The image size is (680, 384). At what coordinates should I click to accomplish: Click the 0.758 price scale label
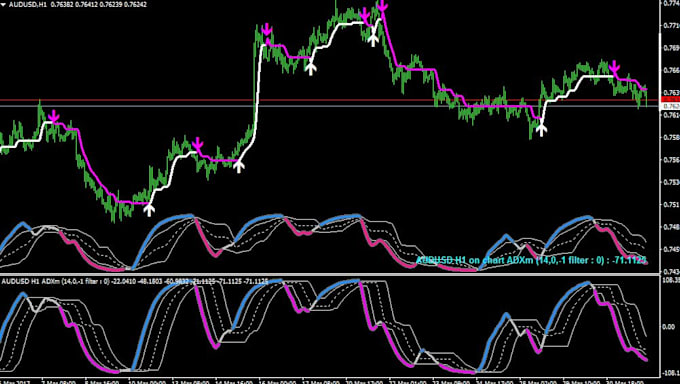pos(671,138)
